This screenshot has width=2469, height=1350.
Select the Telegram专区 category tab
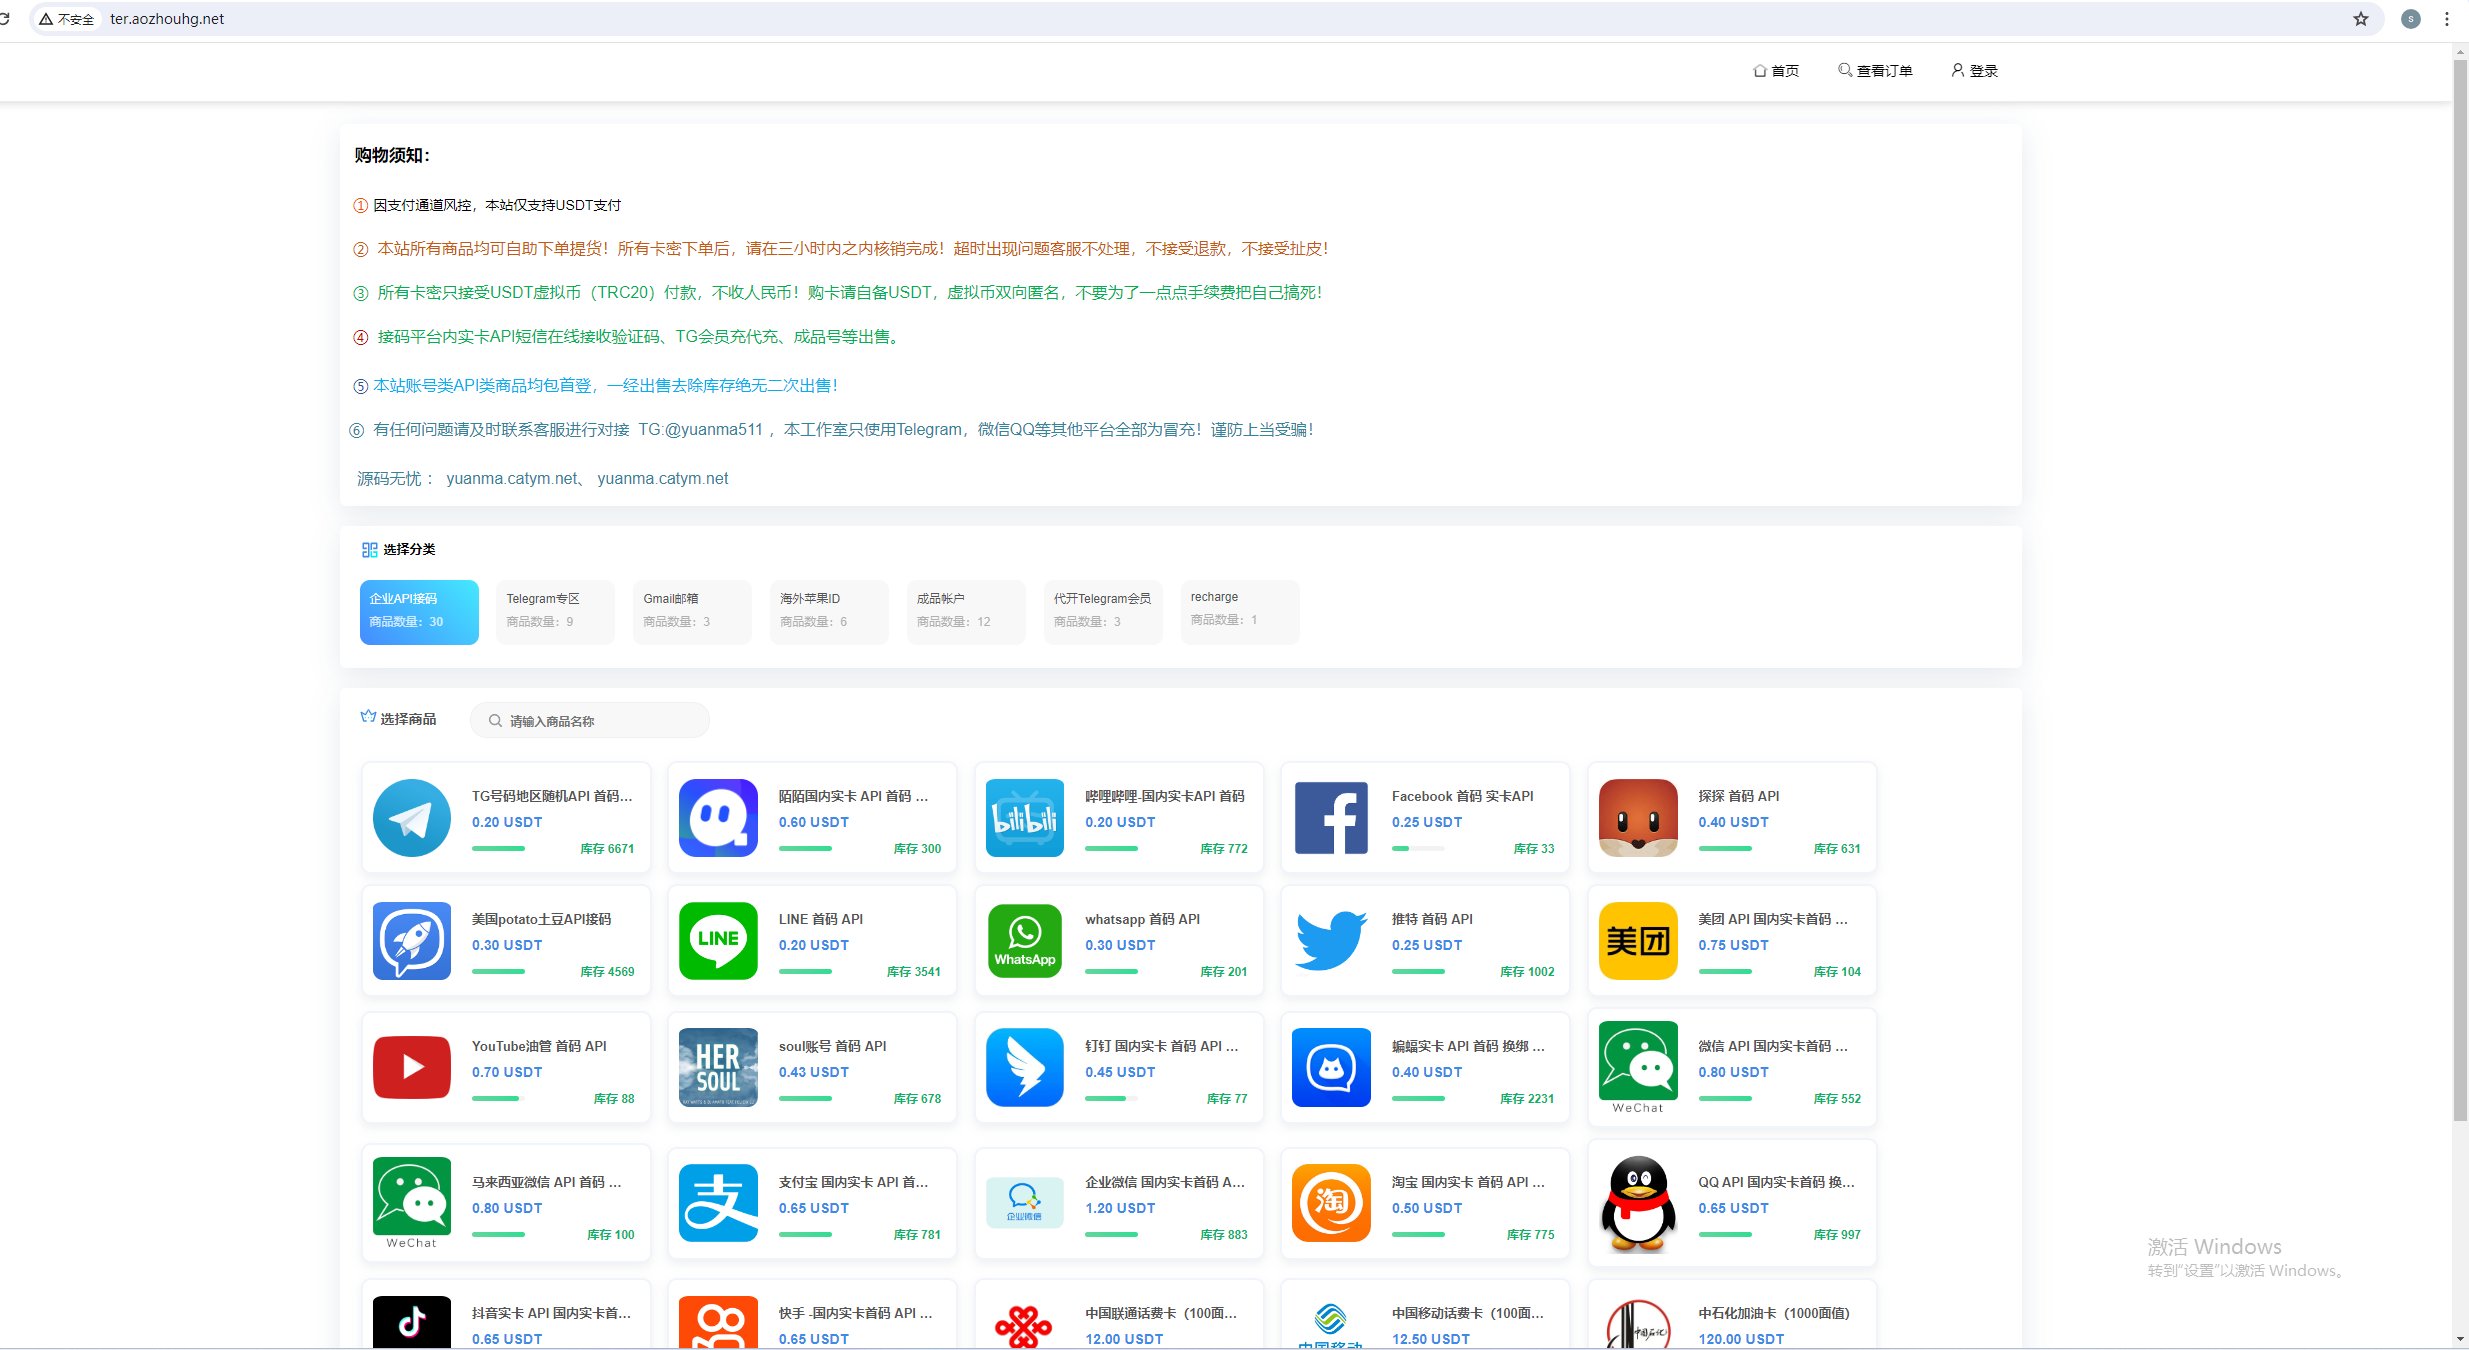pyautogui.click(x=555, y=611)
